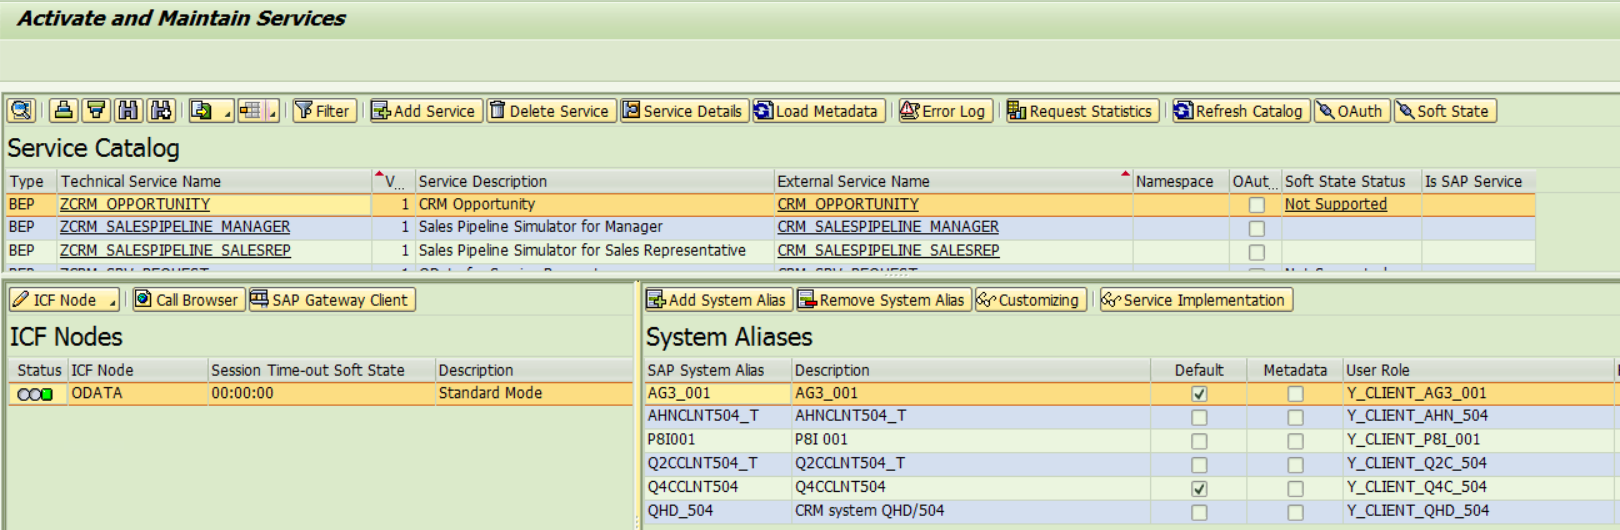1620x530 pixels.
Task: Open CRM_SALESPIPELINE_SALESREP external service link
Action: [x=888, y=250]
